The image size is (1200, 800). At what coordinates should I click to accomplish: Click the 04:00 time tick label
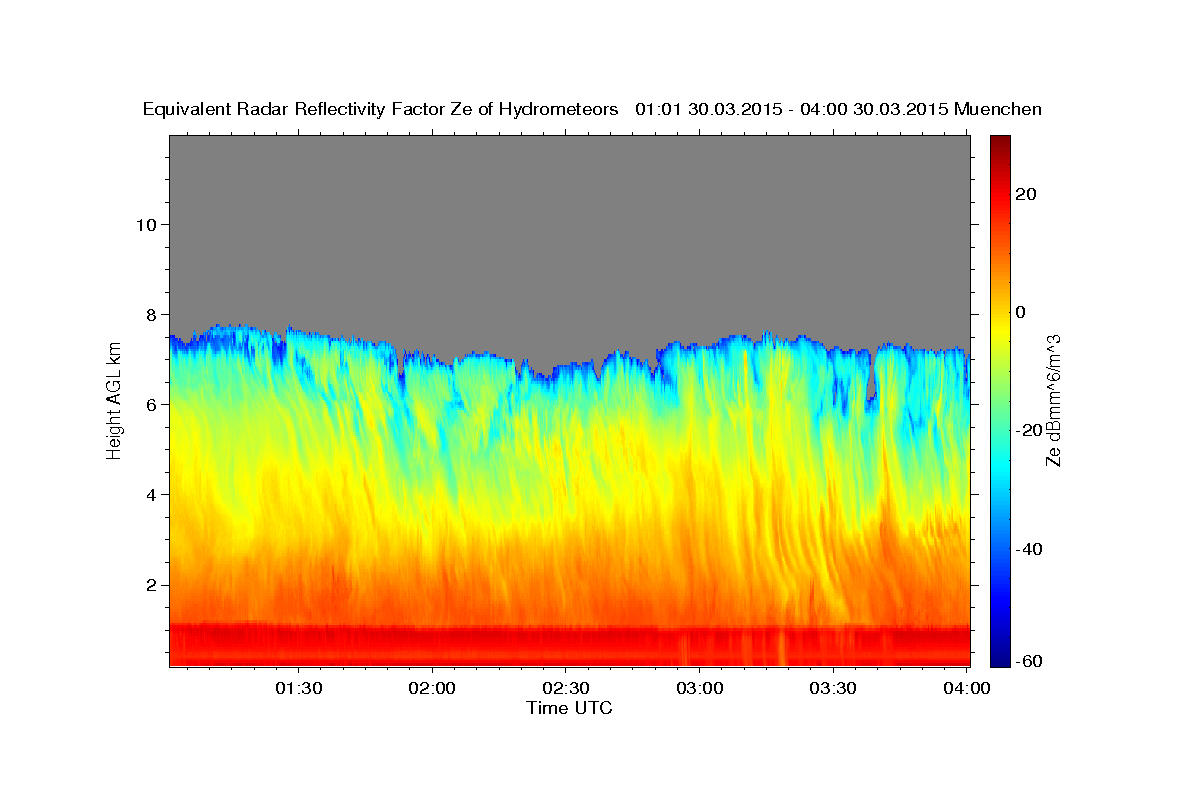coord(967,688)
